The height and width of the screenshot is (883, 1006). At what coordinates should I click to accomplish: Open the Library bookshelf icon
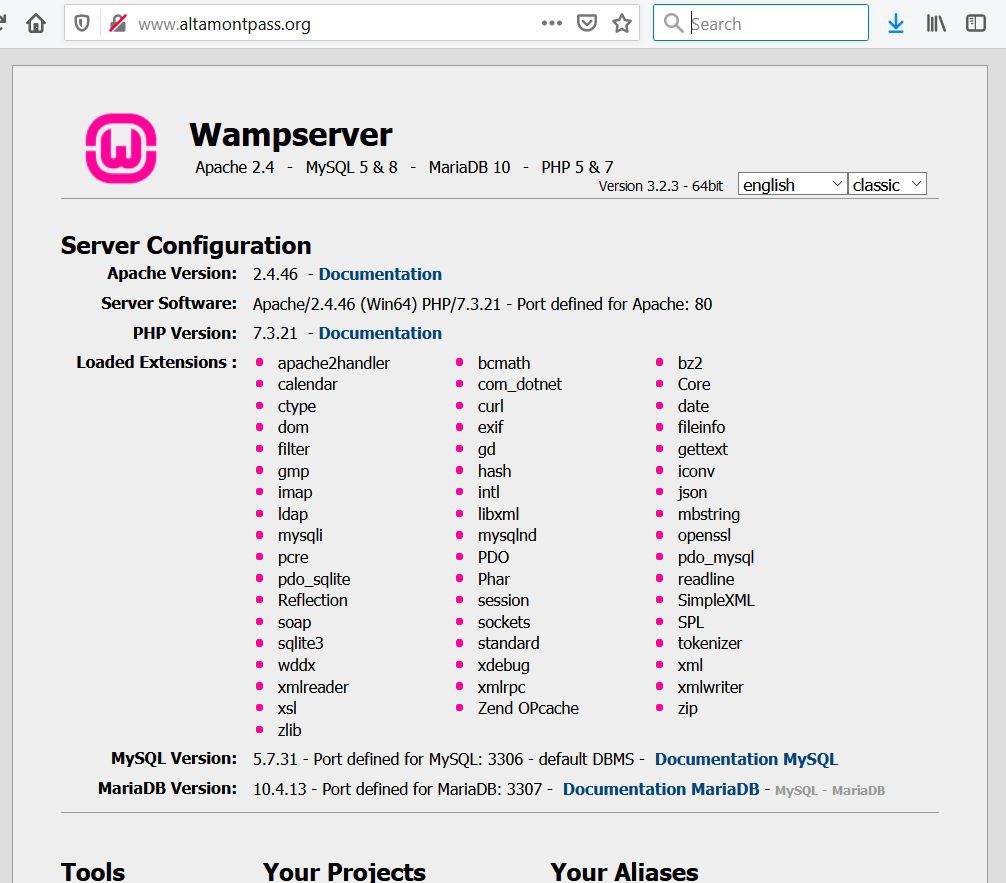[935, 24]
